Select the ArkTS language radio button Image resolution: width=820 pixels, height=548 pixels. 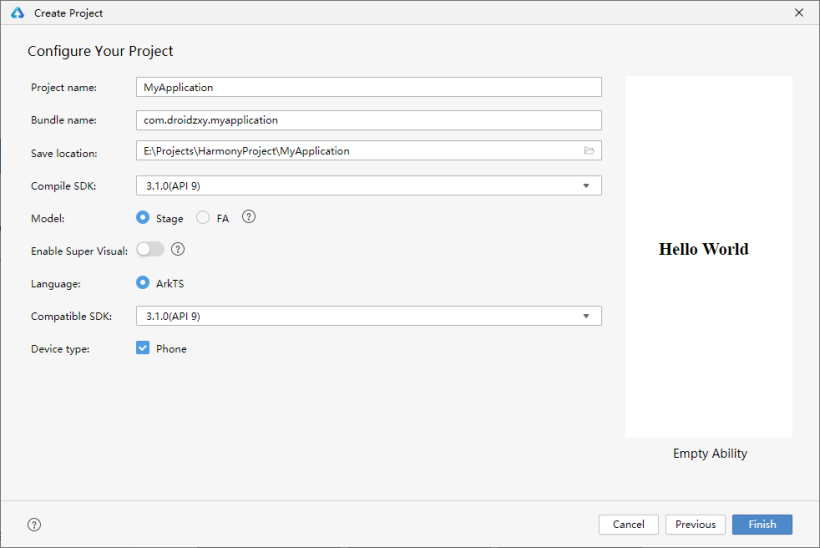[x=142, y=282]
